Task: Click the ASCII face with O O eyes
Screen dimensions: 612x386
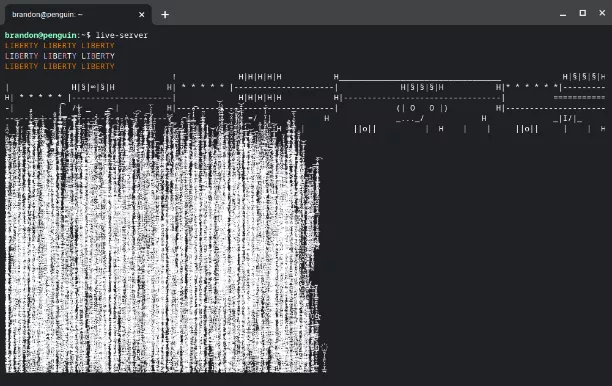Action: click(422, 108)
